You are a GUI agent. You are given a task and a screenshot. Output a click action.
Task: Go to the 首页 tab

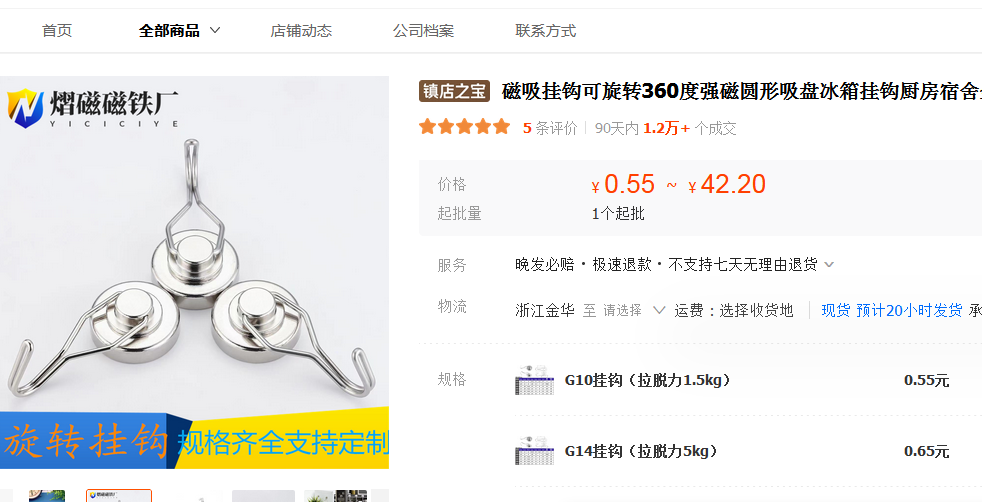[57, 31]
